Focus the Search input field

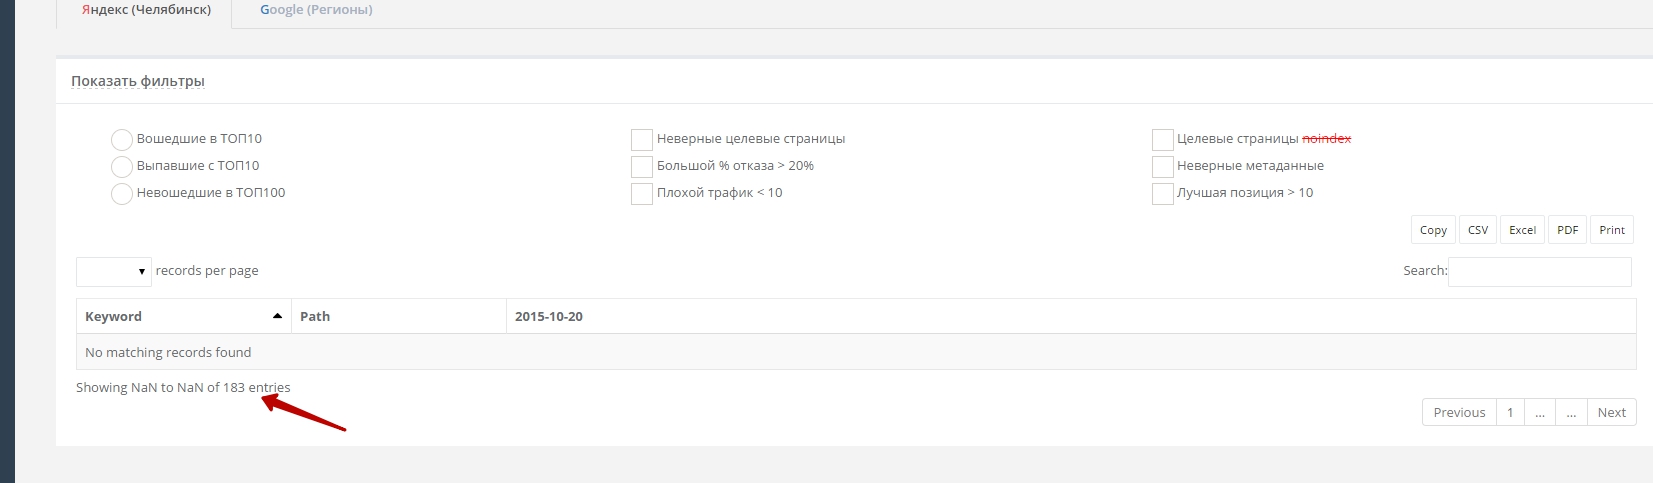click(1539, 271)
